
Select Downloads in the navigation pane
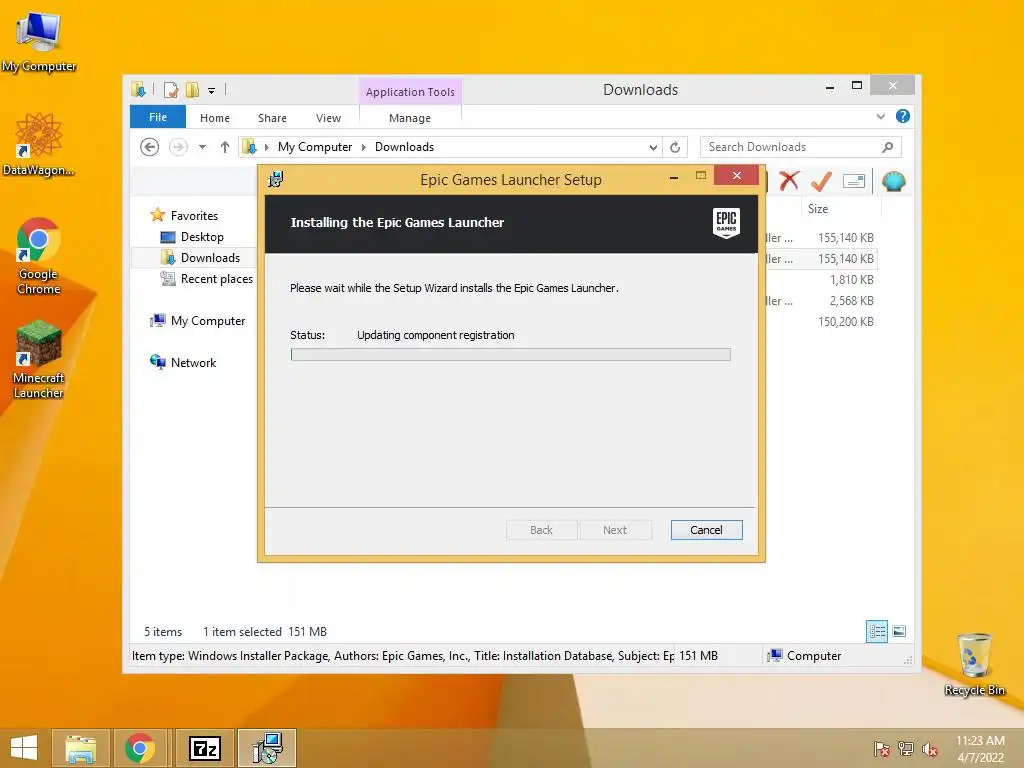coord(210,258)
